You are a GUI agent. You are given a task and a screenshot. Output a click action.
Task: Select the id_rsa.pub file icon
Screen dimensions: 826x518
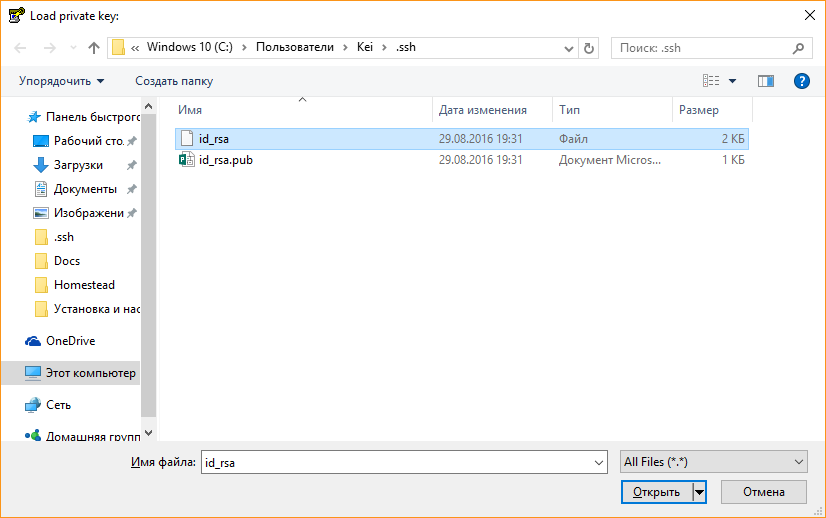185,160
